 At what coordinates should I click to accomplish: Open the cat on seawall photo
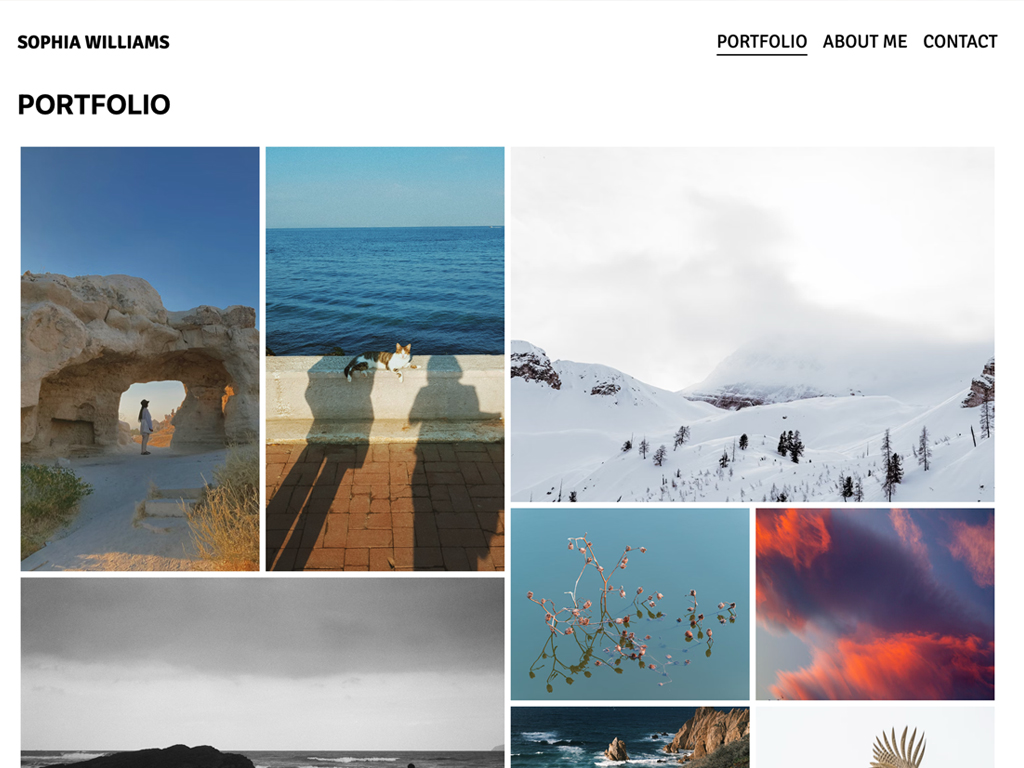pyautogui.click(x=385, y=359)
